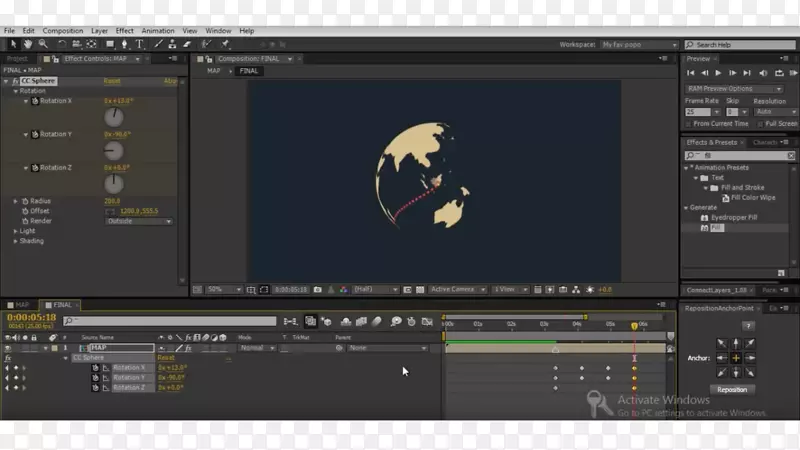The image size is (800, 450).
Task: Open magnification 50% dropdown
Action: coord(223,289)
